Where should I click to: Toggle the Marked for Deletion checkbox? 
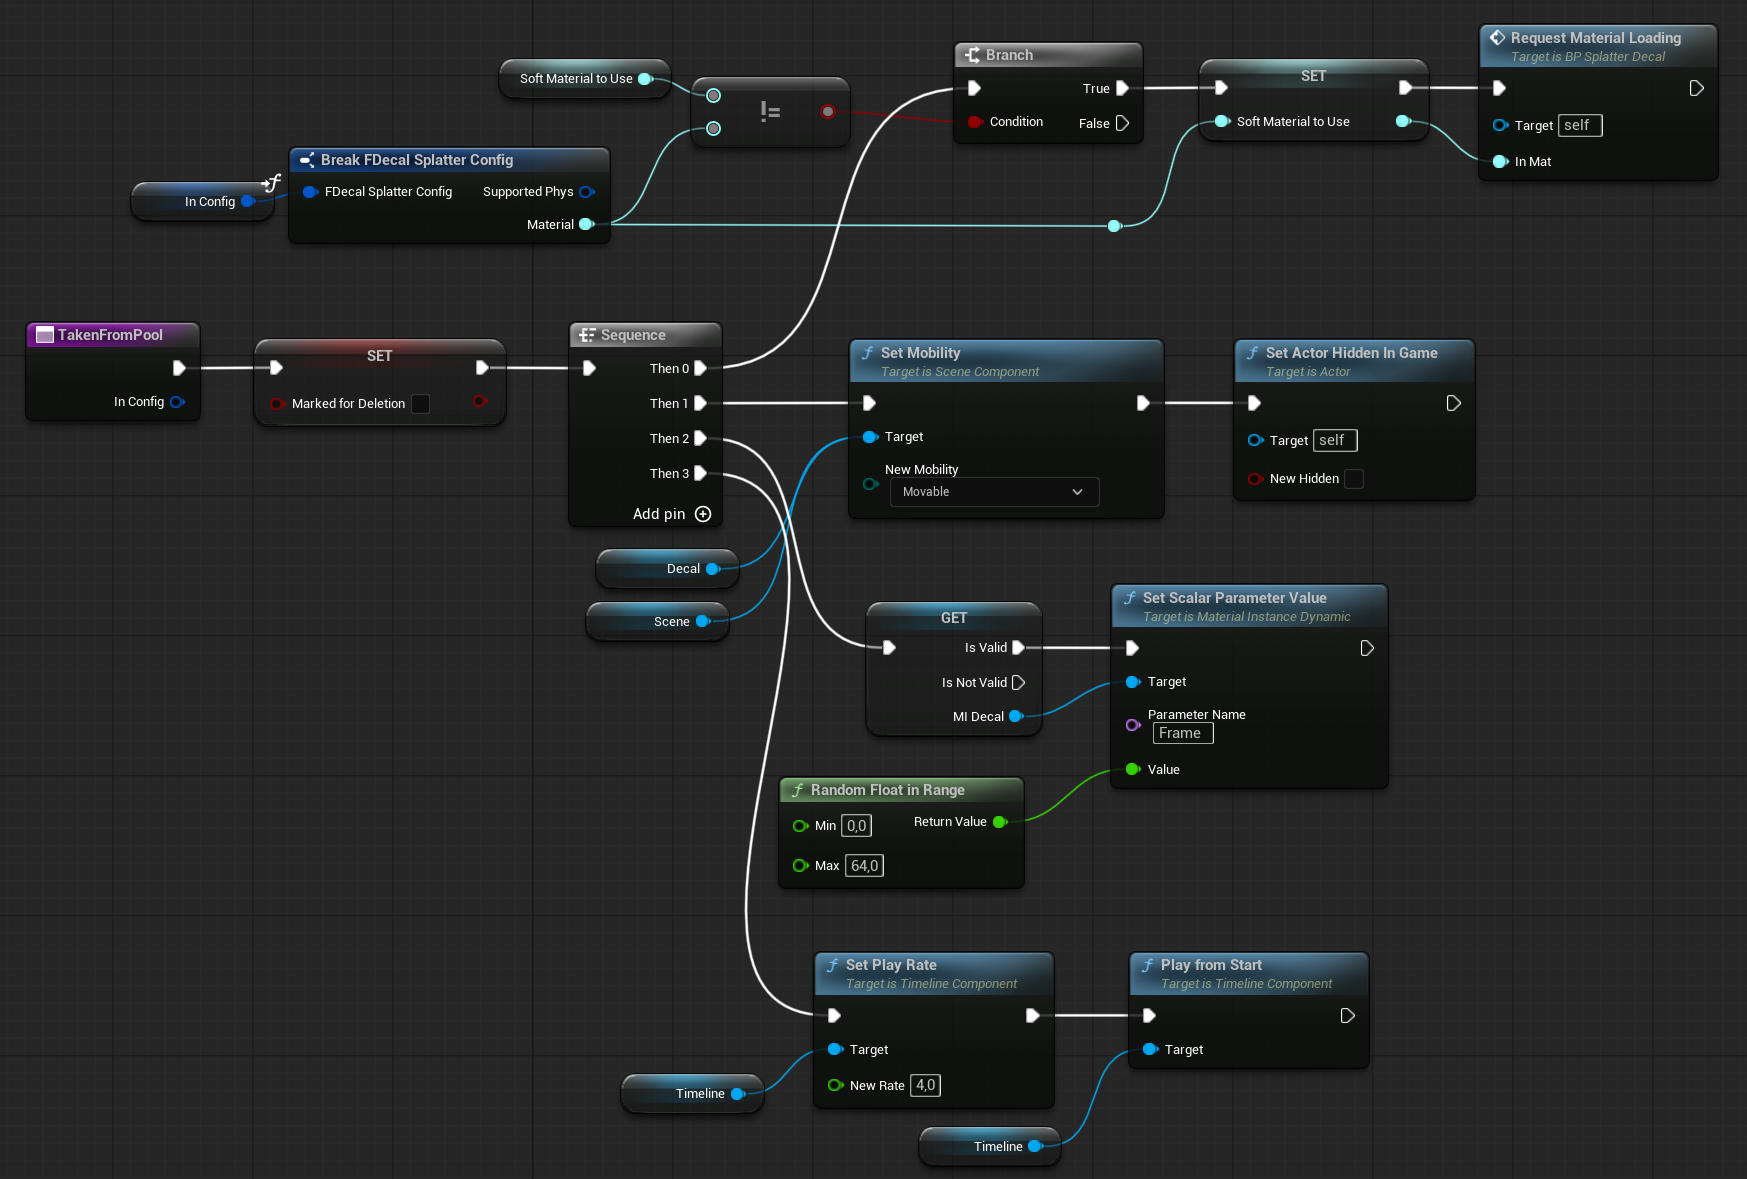click(x=421, y=404)
